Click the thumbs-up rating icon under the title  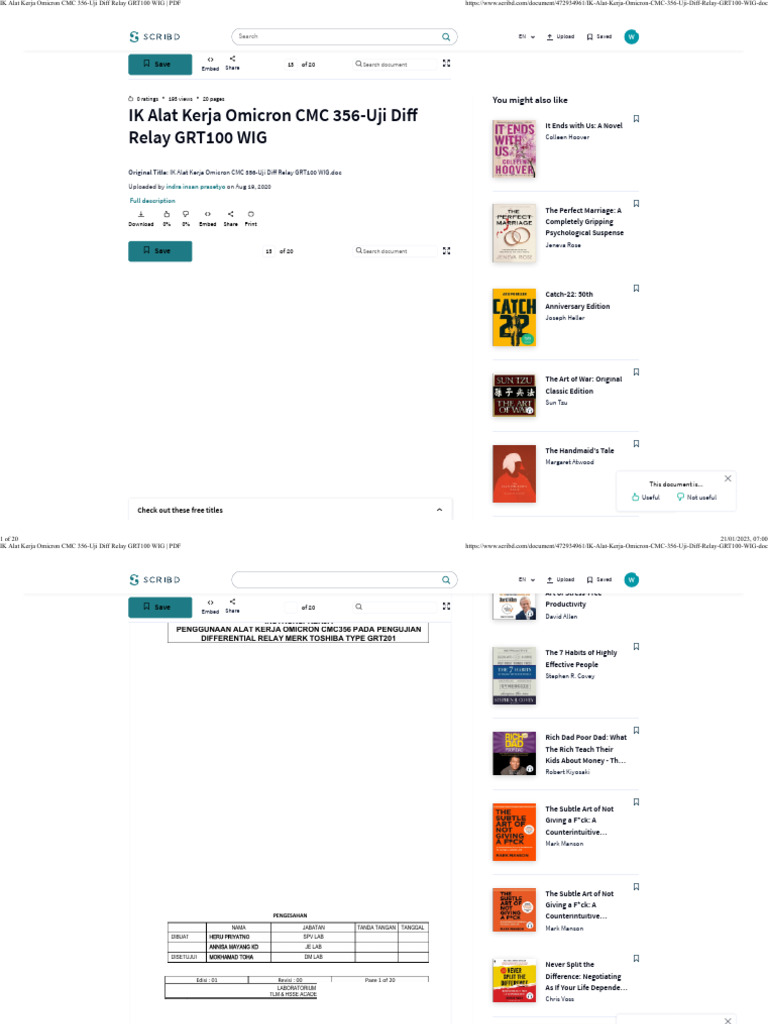point(167,214)
